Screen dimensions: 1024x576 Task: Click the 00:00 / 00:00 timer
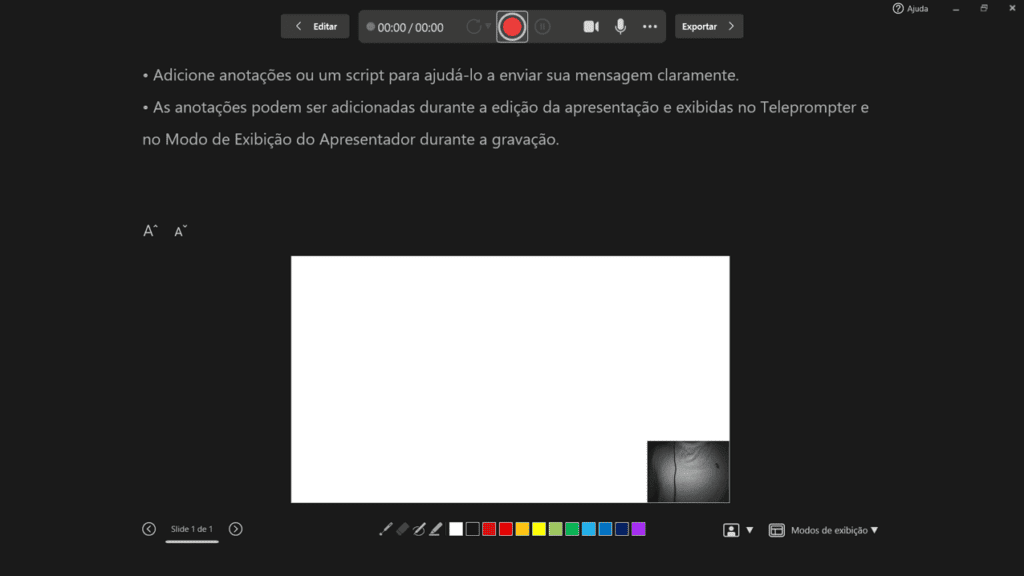click(x=410, y=27)
